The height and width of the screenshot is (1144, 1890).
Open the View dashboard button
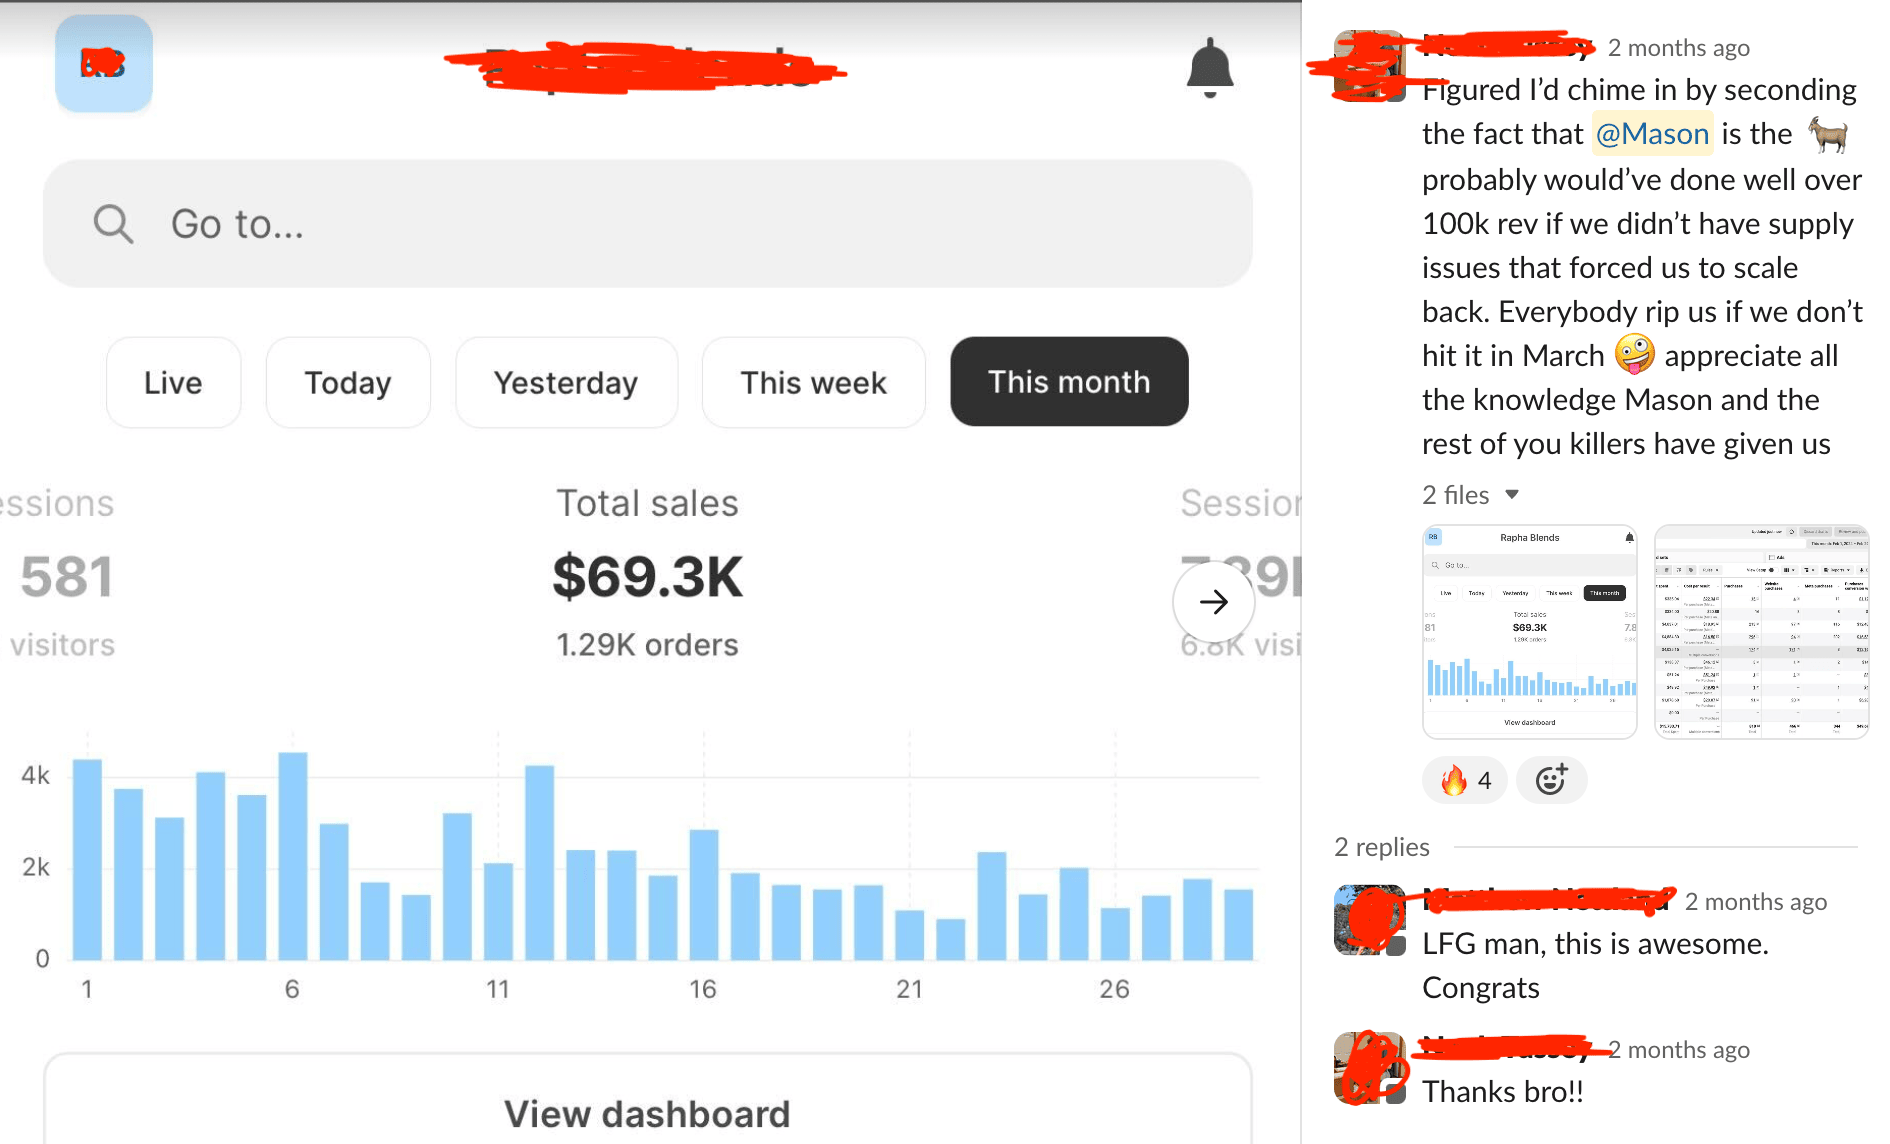tap(647, 1112)
